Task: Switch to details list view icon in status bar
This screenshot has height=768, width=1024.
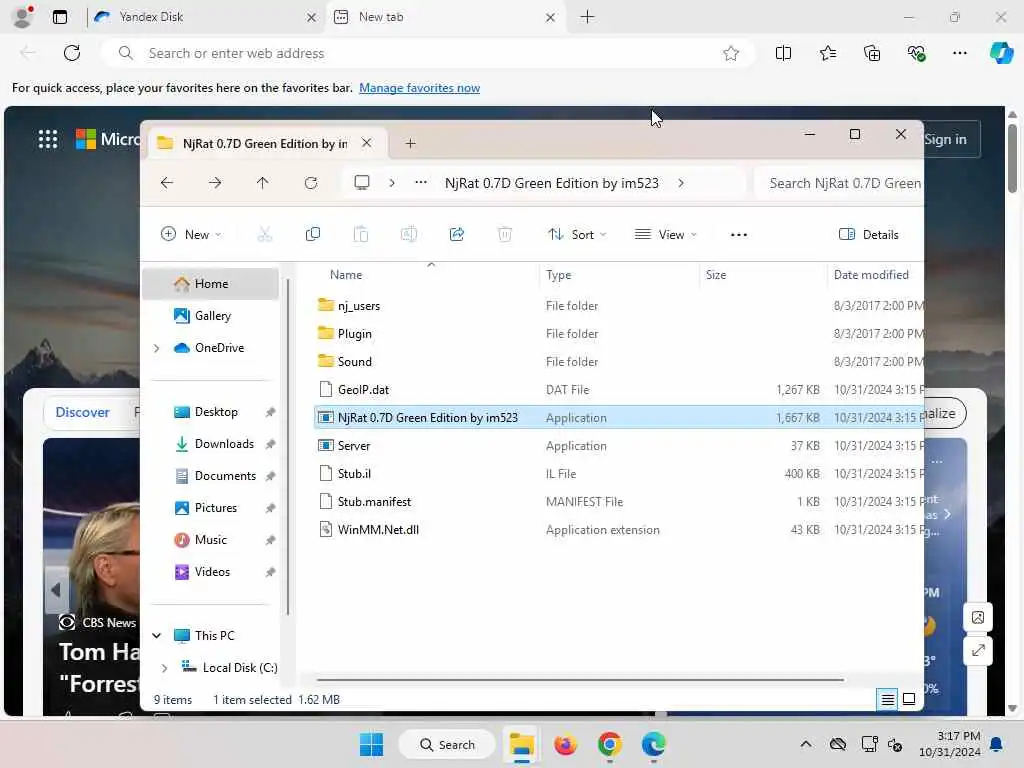Action: pyautogui.click(x=888, y=699)
